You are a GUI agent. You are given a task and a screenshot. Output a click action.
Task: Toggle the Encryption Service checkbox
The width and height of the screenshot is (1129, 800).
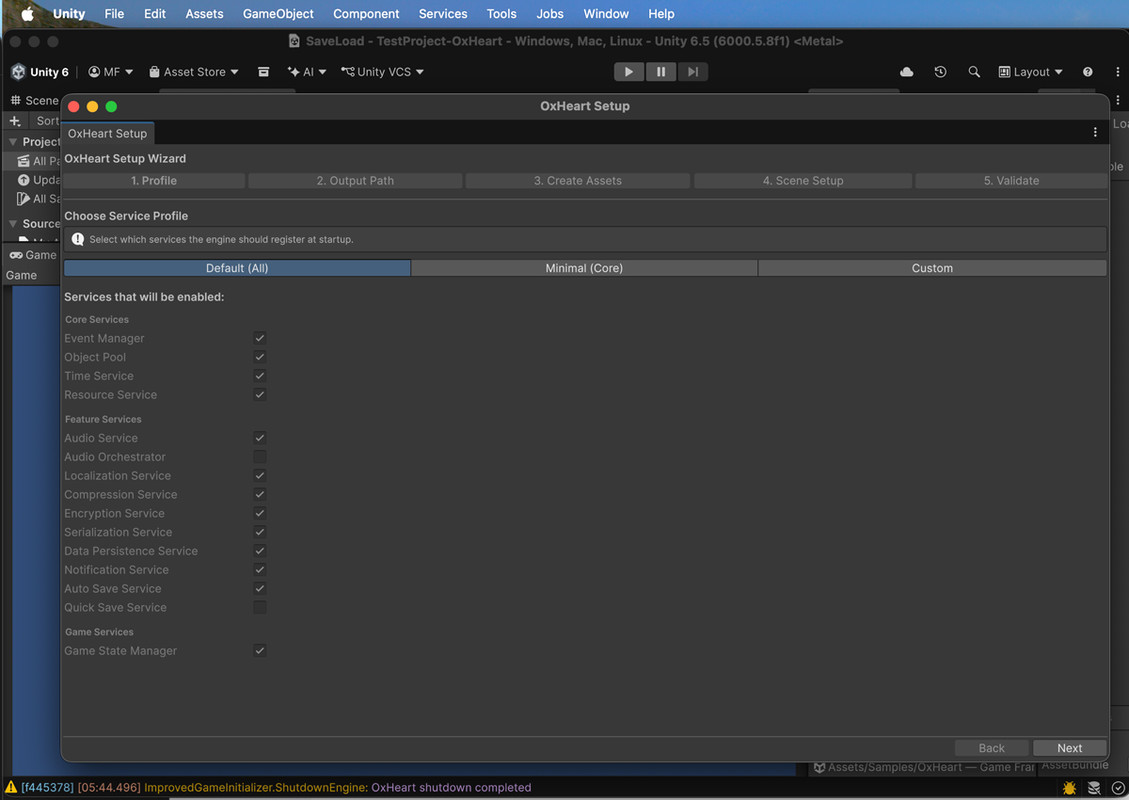pyautogui.click(x=260, y=513)
